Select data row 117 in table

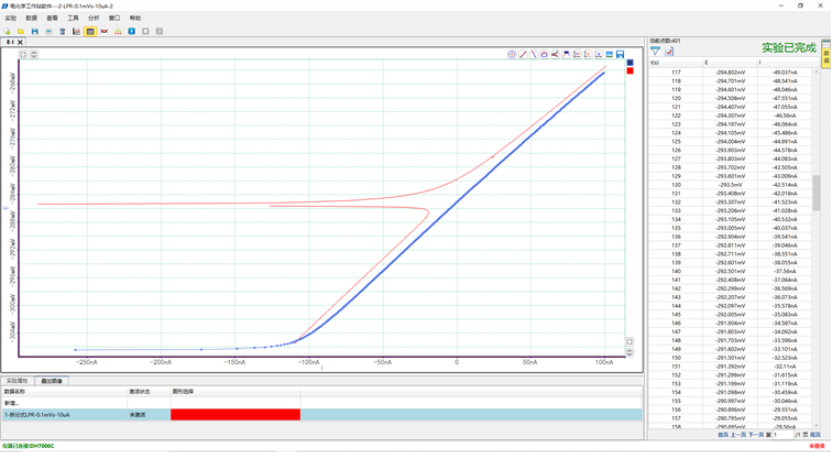(x=730, y=73)
